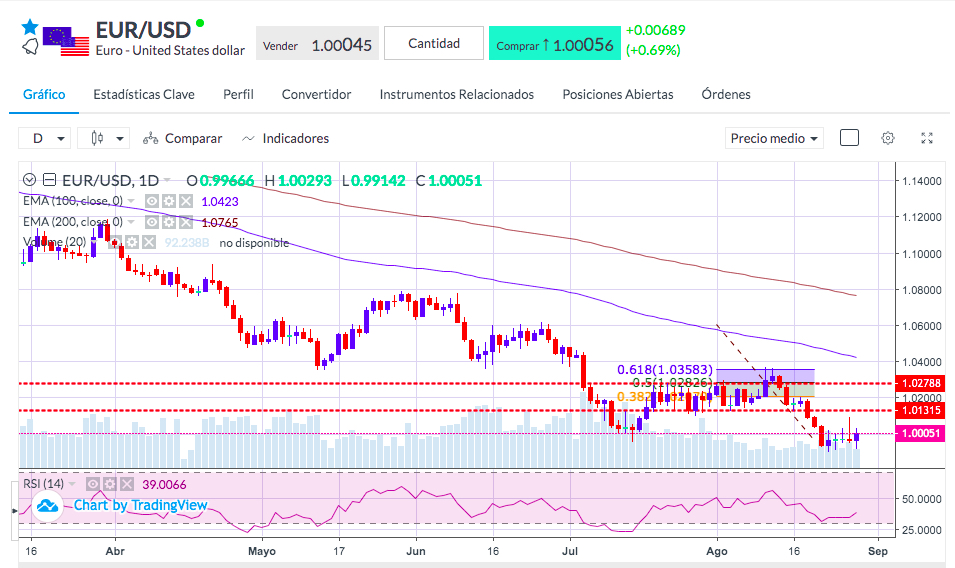Open the Órdenes tab
Screen dimensions: 955x568
(726, 94)
